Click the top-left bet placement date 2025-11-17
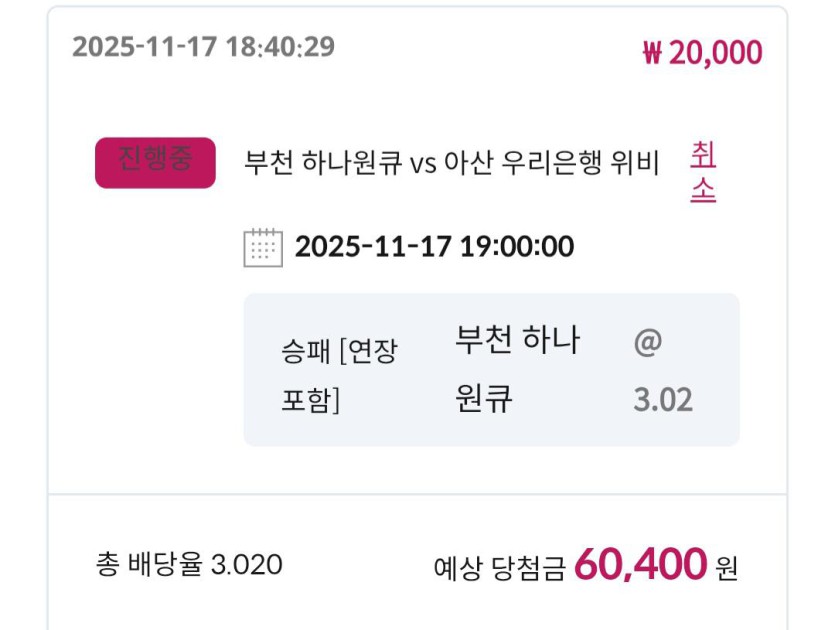The image size is (835, 630). [x=144, y=47]
